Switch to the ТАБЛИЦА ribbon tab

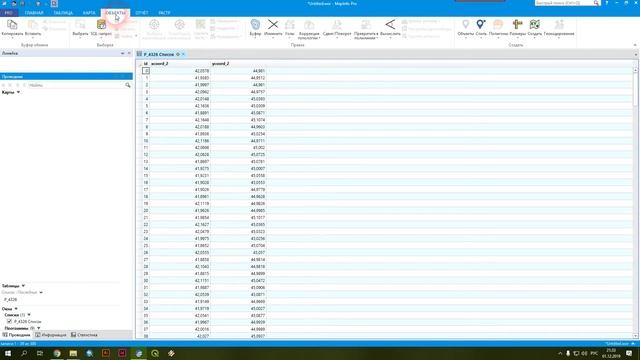(63, 13)
